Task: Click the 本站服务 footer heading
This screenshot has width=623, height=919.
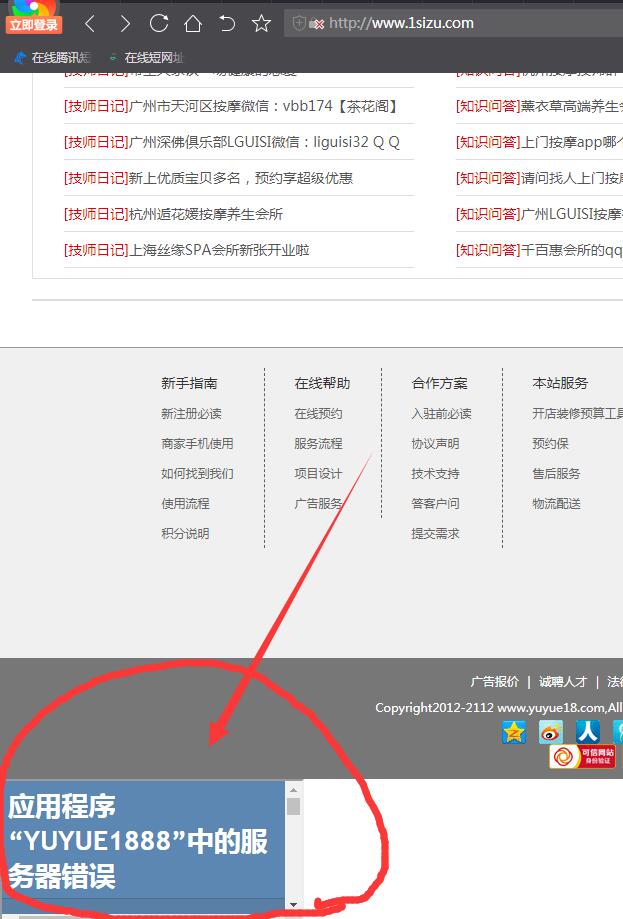Action: [x=560, y=383]
